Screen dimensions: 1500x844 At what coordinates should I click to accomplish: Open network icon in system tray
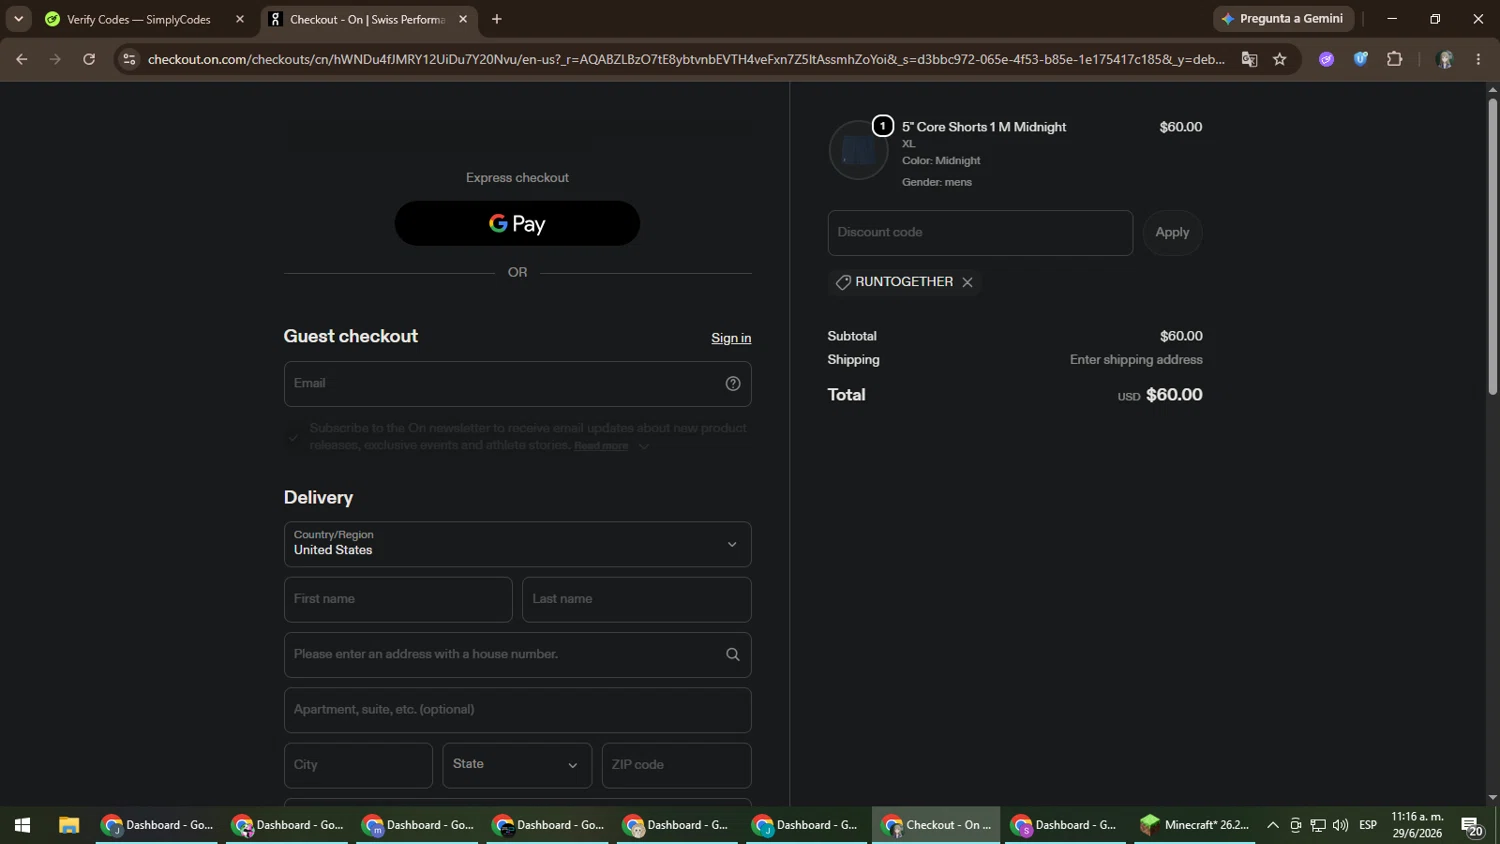[1318, 826]
